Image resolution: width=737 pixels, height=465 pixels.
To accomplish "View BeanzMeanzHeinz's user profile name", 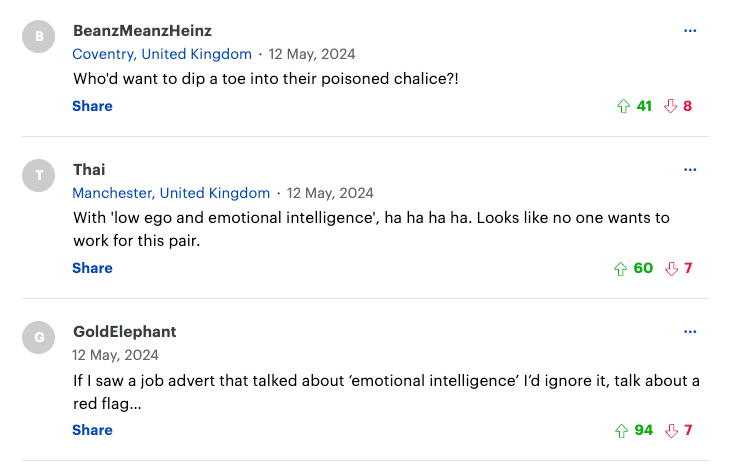I will coord(142,31).
